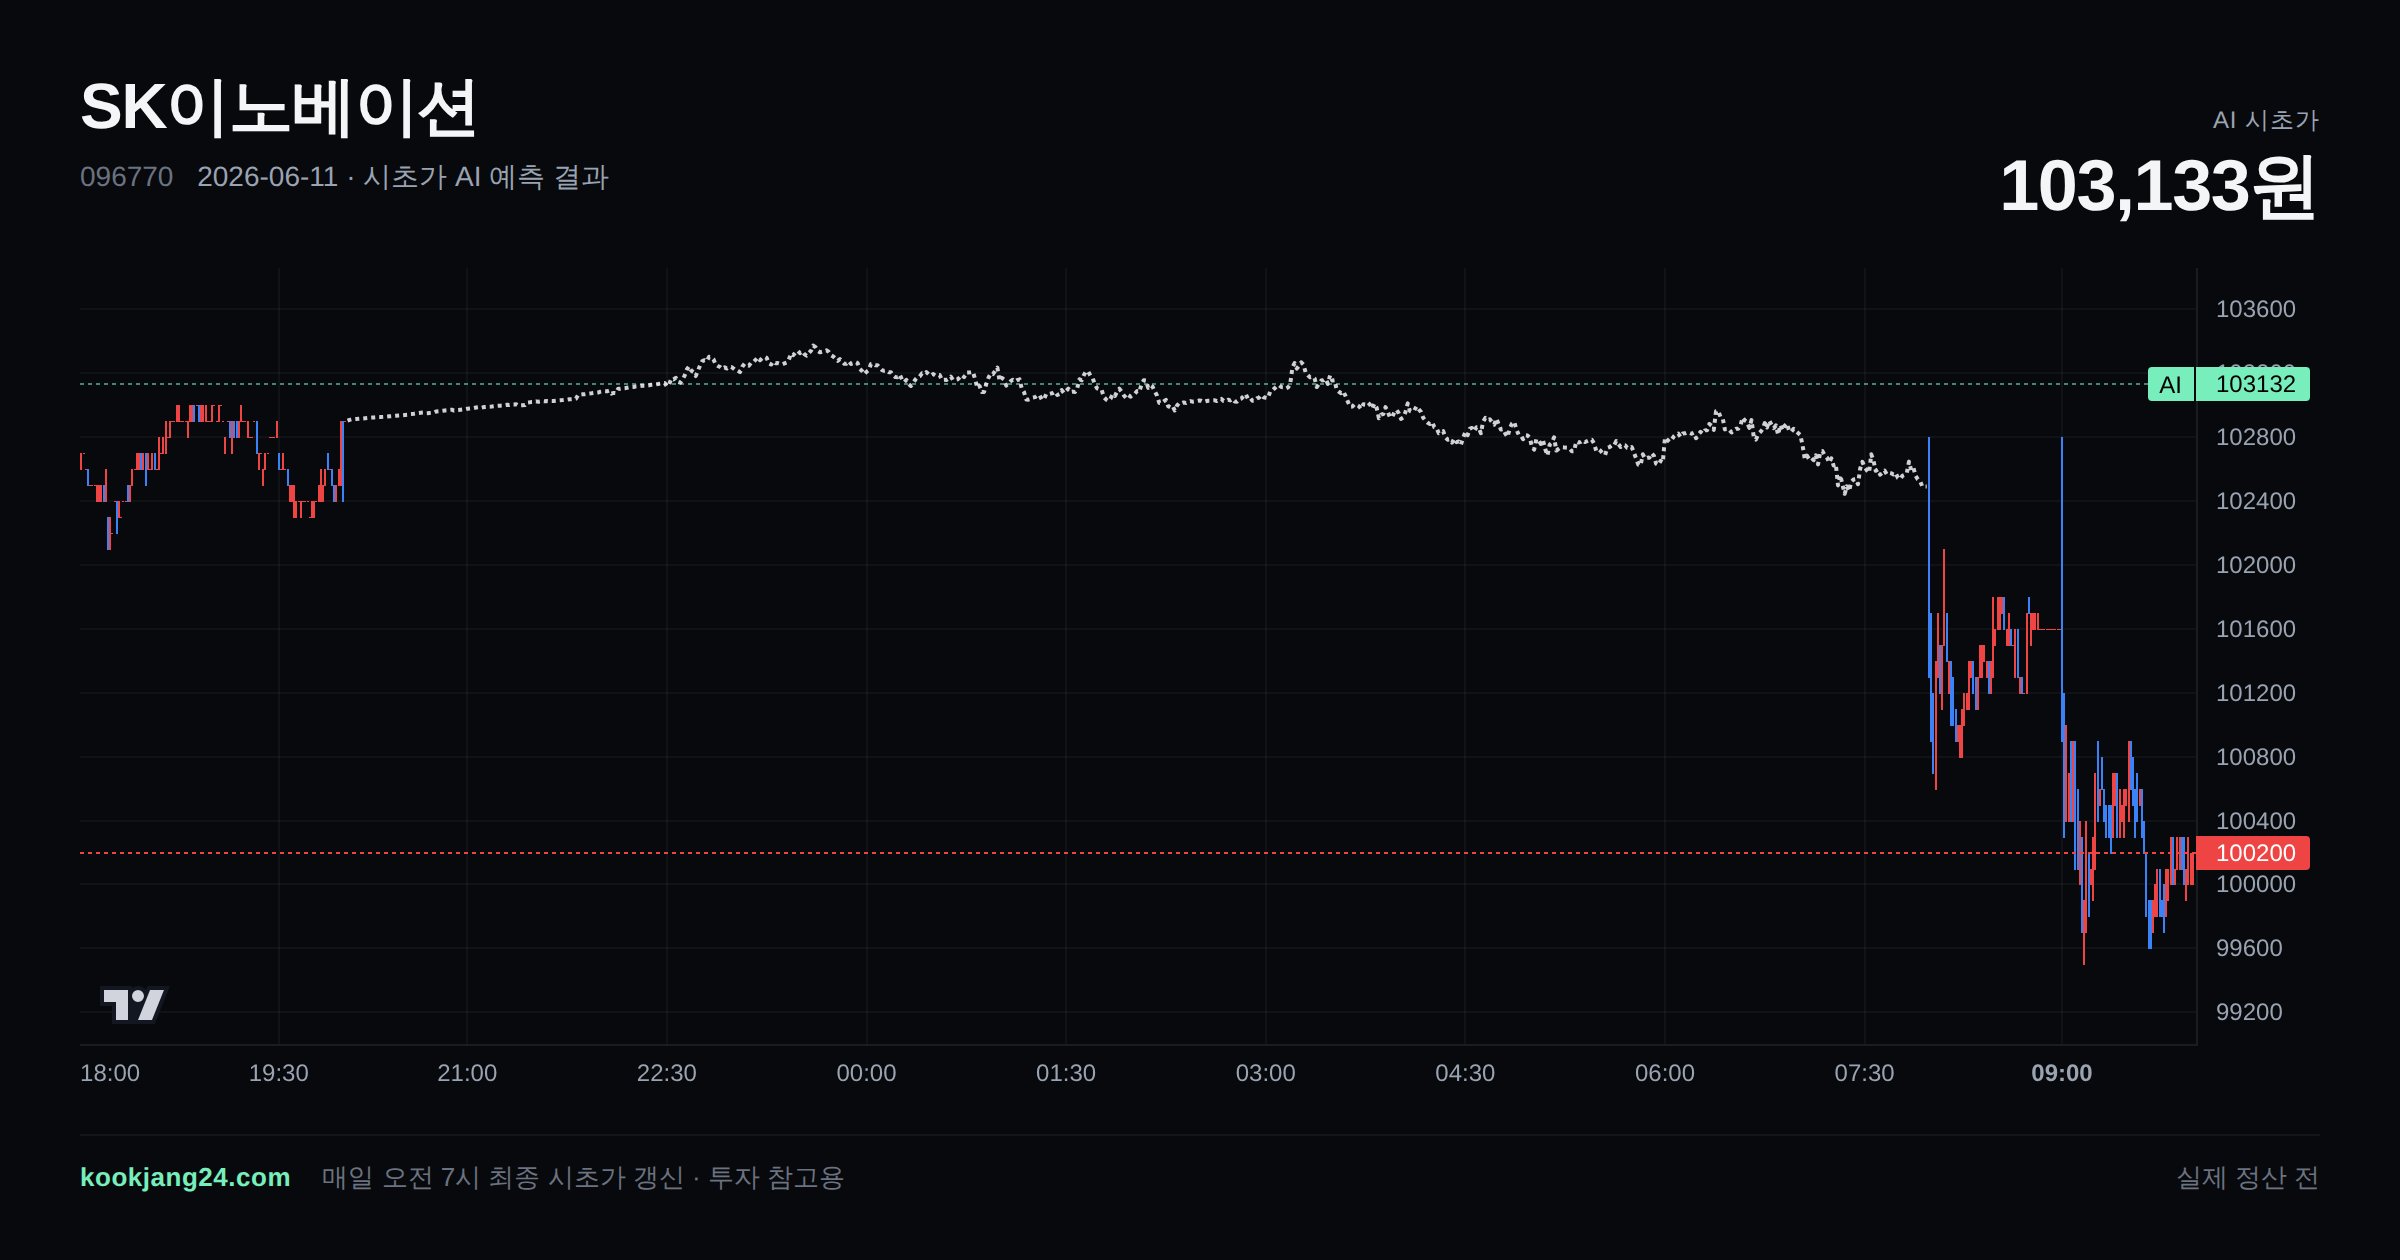Click the TradingView logo on the chart
Image resolution: width=2400 pixels, height=1260 pixels.
pyautogui.click(x=134, y=1004)
